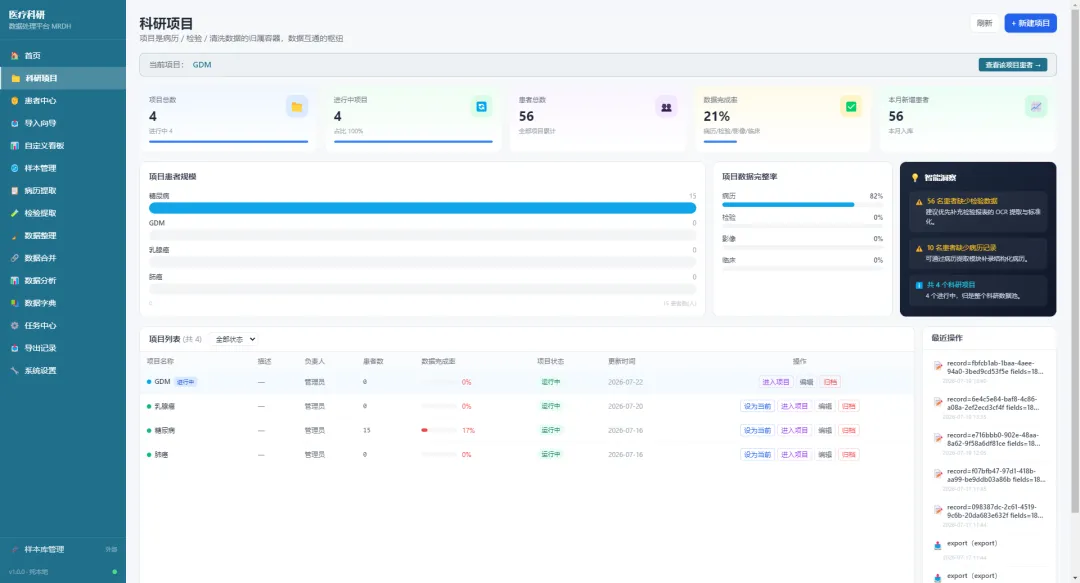Click 归档 for the GDM project
The width and height of the screenshot is (1080, 583).
tap(831, 382)
